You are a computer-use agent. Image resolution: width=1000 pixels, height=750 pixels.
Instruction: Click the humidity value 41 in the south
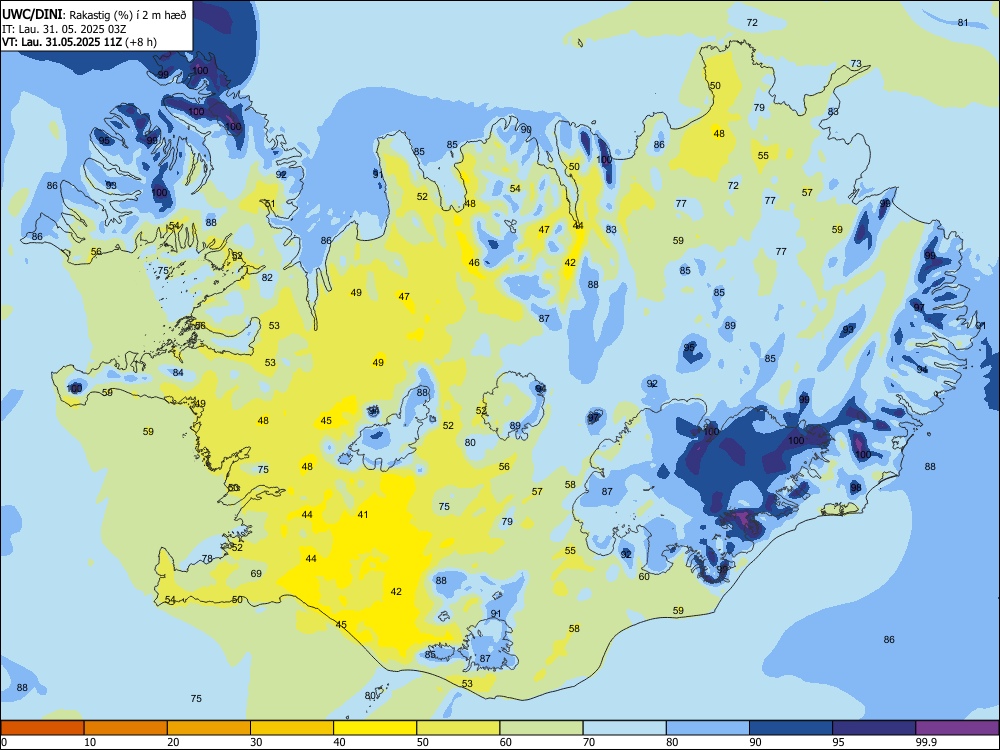click(x=363, y=515)
